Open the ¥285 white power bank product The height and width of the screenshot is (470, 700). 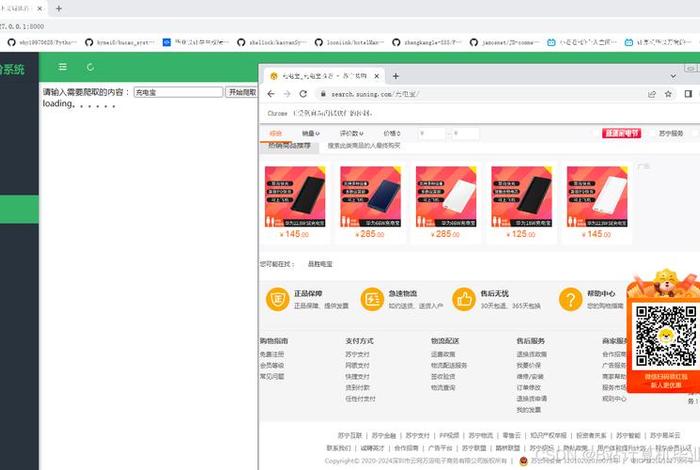(446, 197)
